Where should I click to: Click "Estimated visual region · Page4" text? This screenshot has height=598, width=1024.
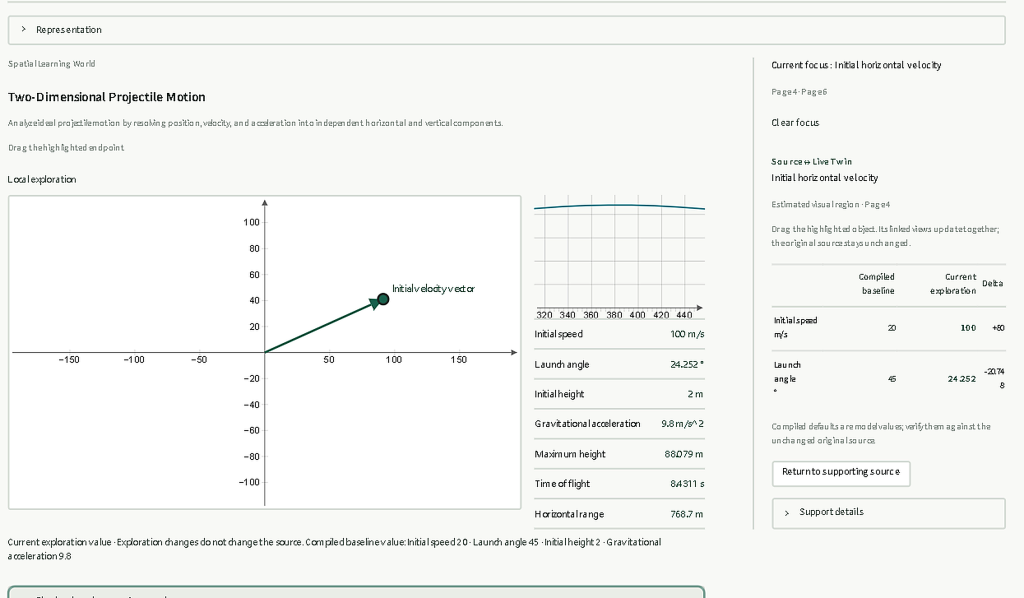coord(831,204)
